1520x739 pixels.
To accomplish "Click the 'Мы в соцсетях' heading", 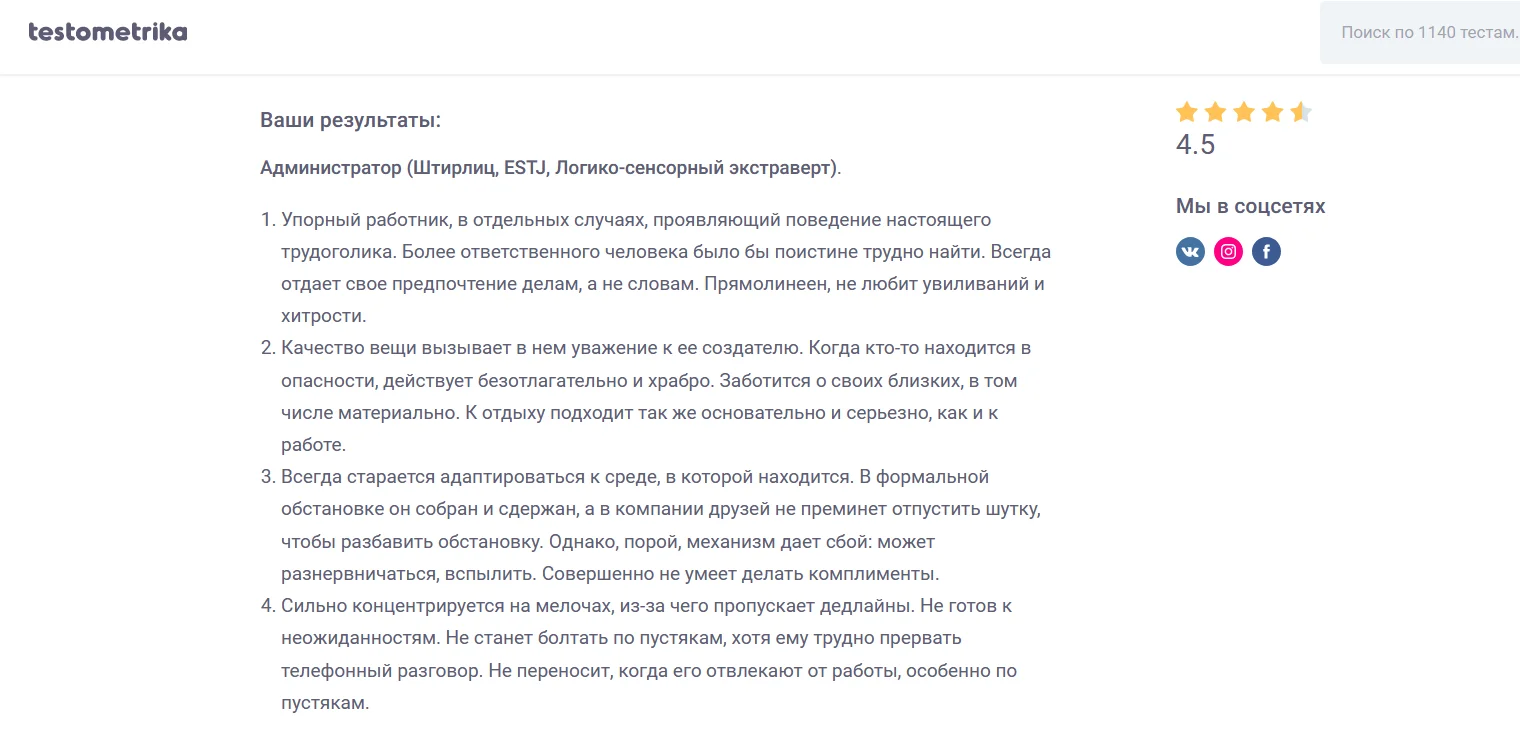I will [1249, 205].
